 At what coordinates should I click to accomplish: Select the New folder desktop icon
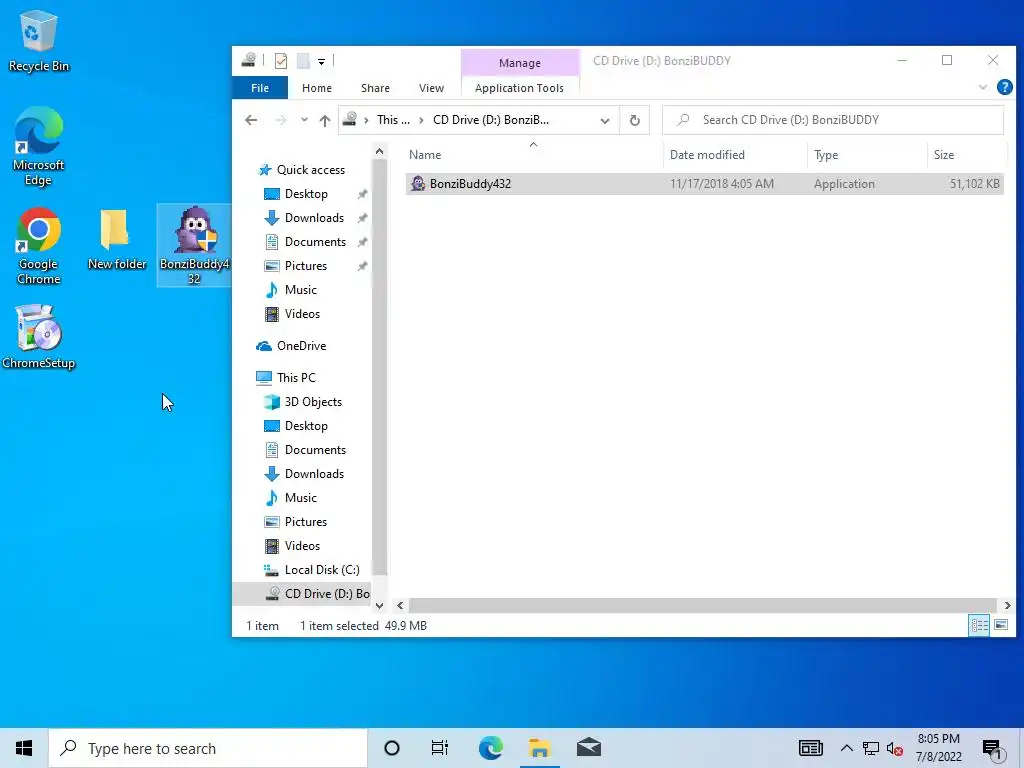pyautogui.click(x=117, y=240)
